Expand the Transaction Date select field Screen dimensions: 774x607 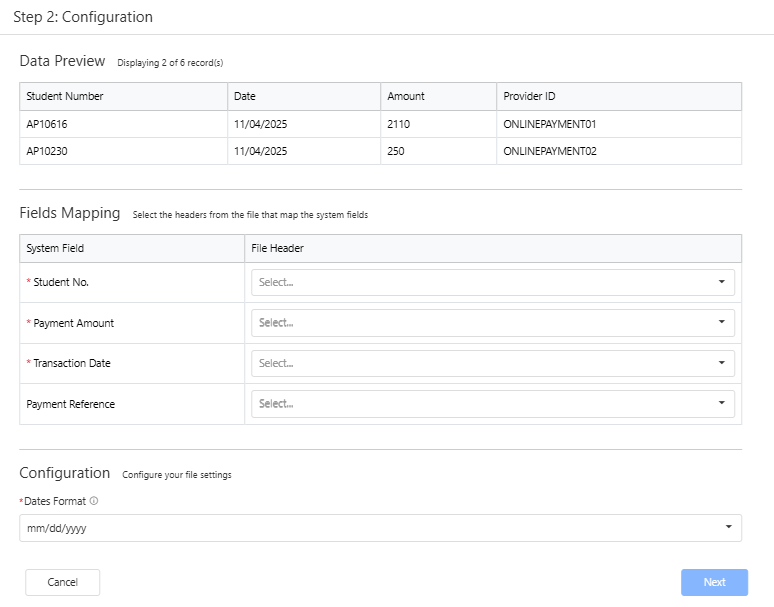click(x=480, y=363)
